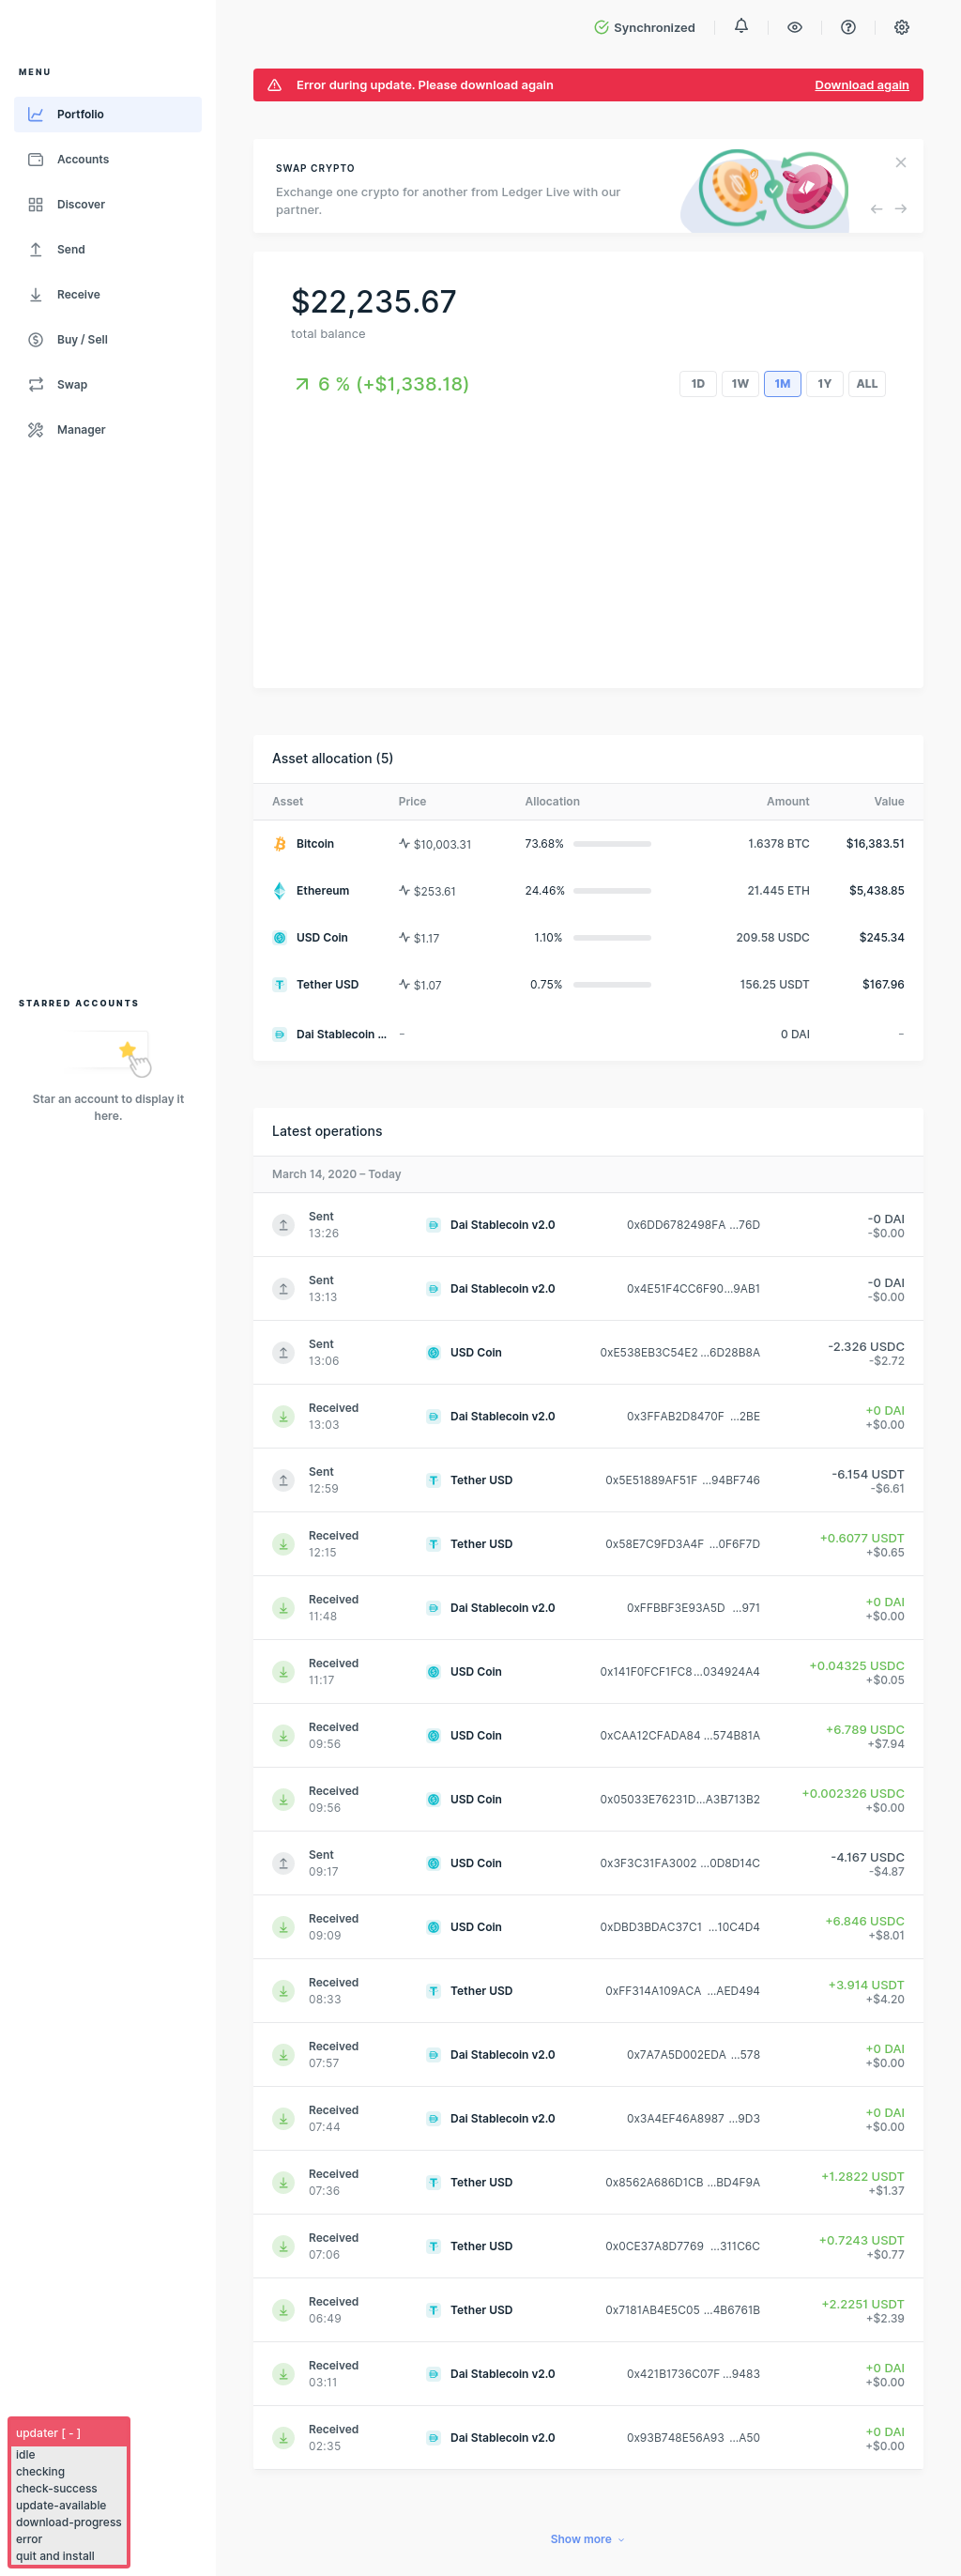Go to next banner slide arrow
This screenshot has height=2576, width=961.
901,209
